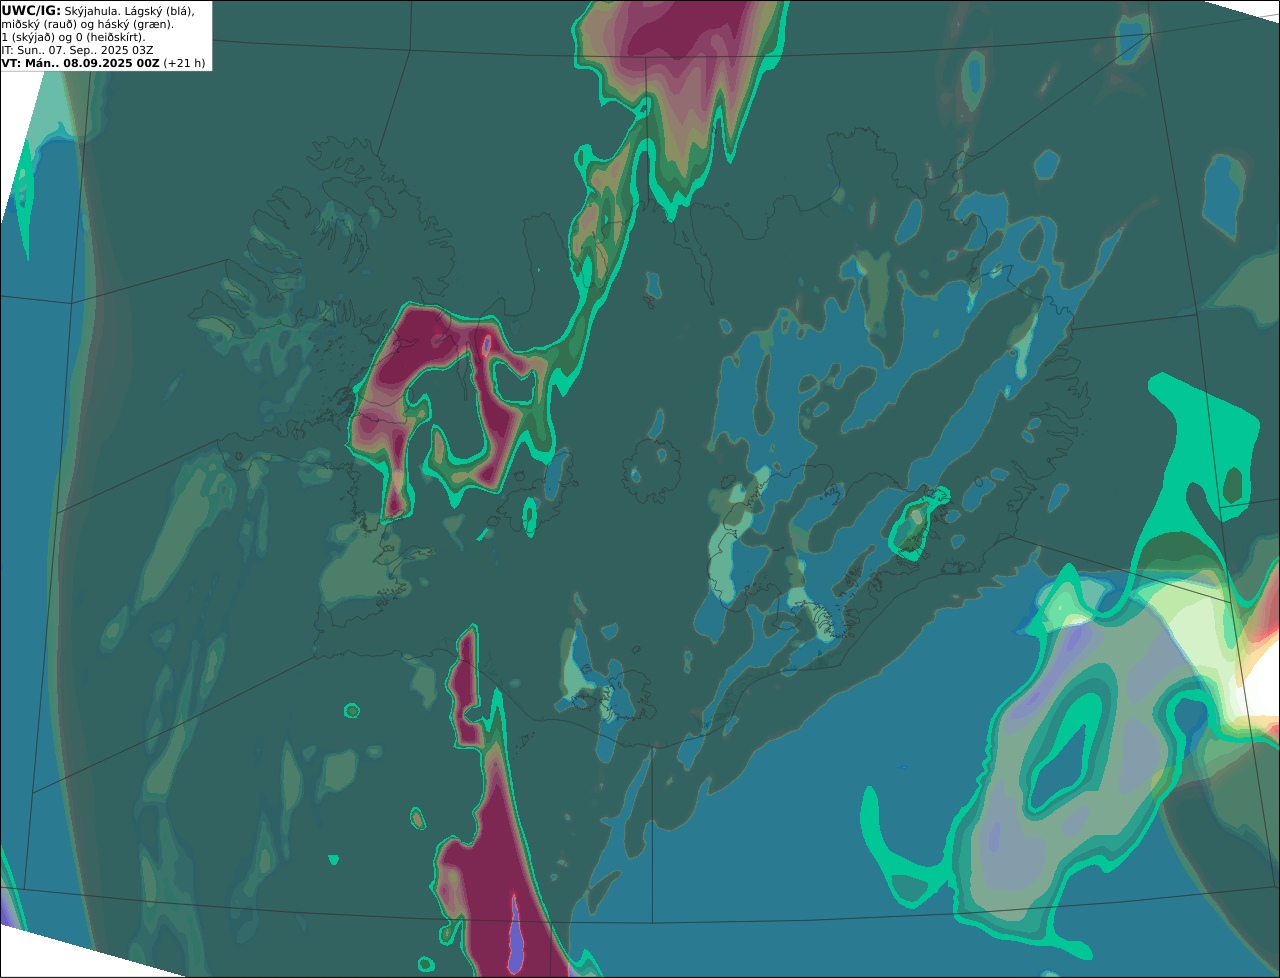
Task: Click the line "1 (skýjað) og 0 (heiðskírt)."
Action: click(x=74, y=37)
